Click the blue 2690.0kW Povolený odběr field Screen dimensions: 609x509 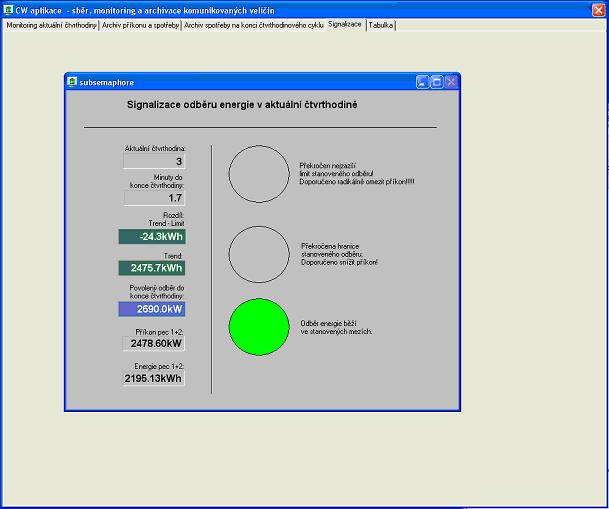click(152, 309)
